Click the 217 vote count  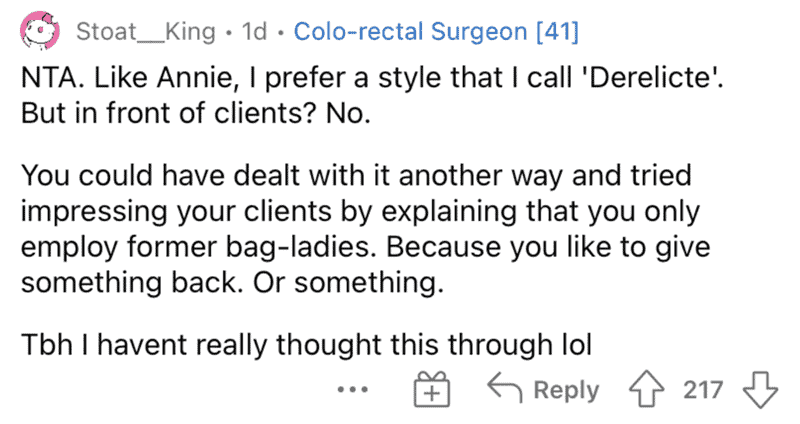click(x=703, y=390)
